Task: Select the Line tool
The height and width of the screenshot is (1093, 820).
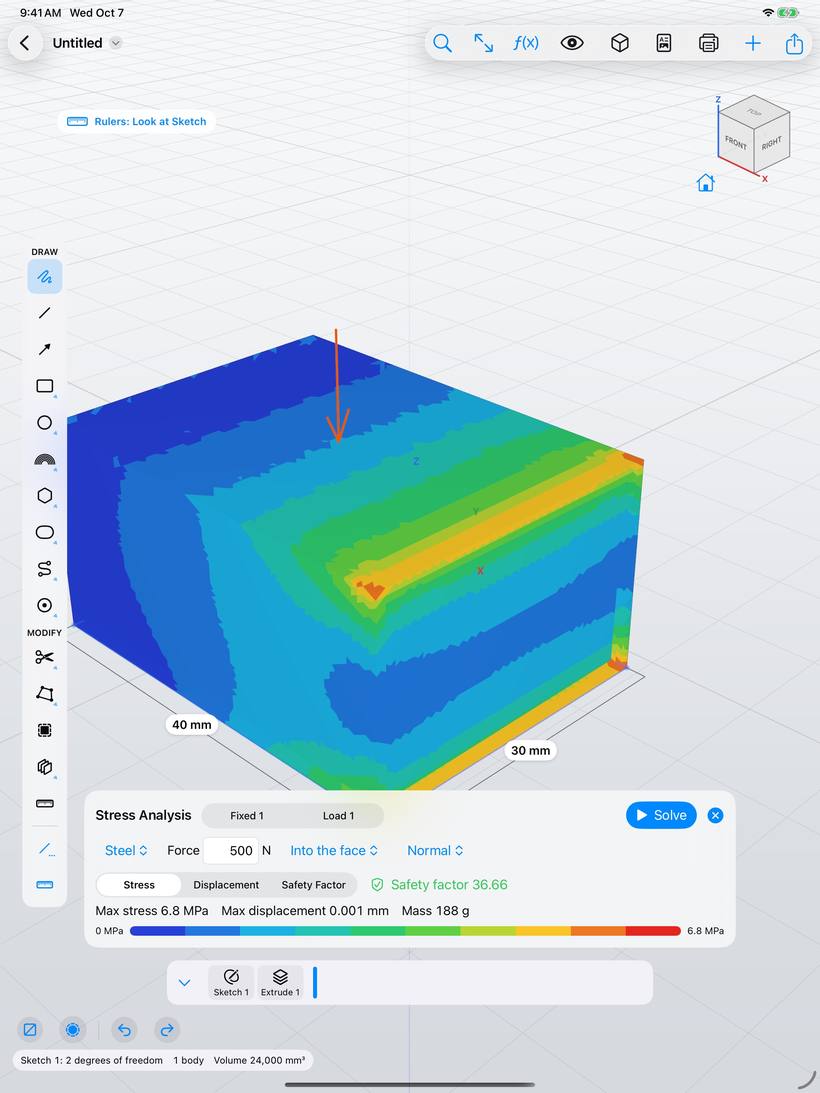Action: 45,313
